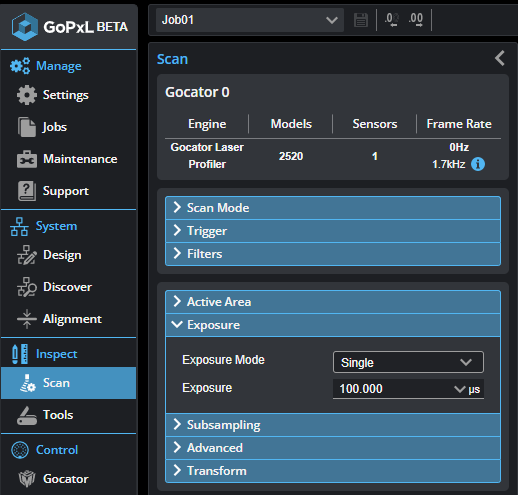518x495 pixels.
Task: Click the Gocator Laser Profiler engine cell
Action: coord(207,156)
